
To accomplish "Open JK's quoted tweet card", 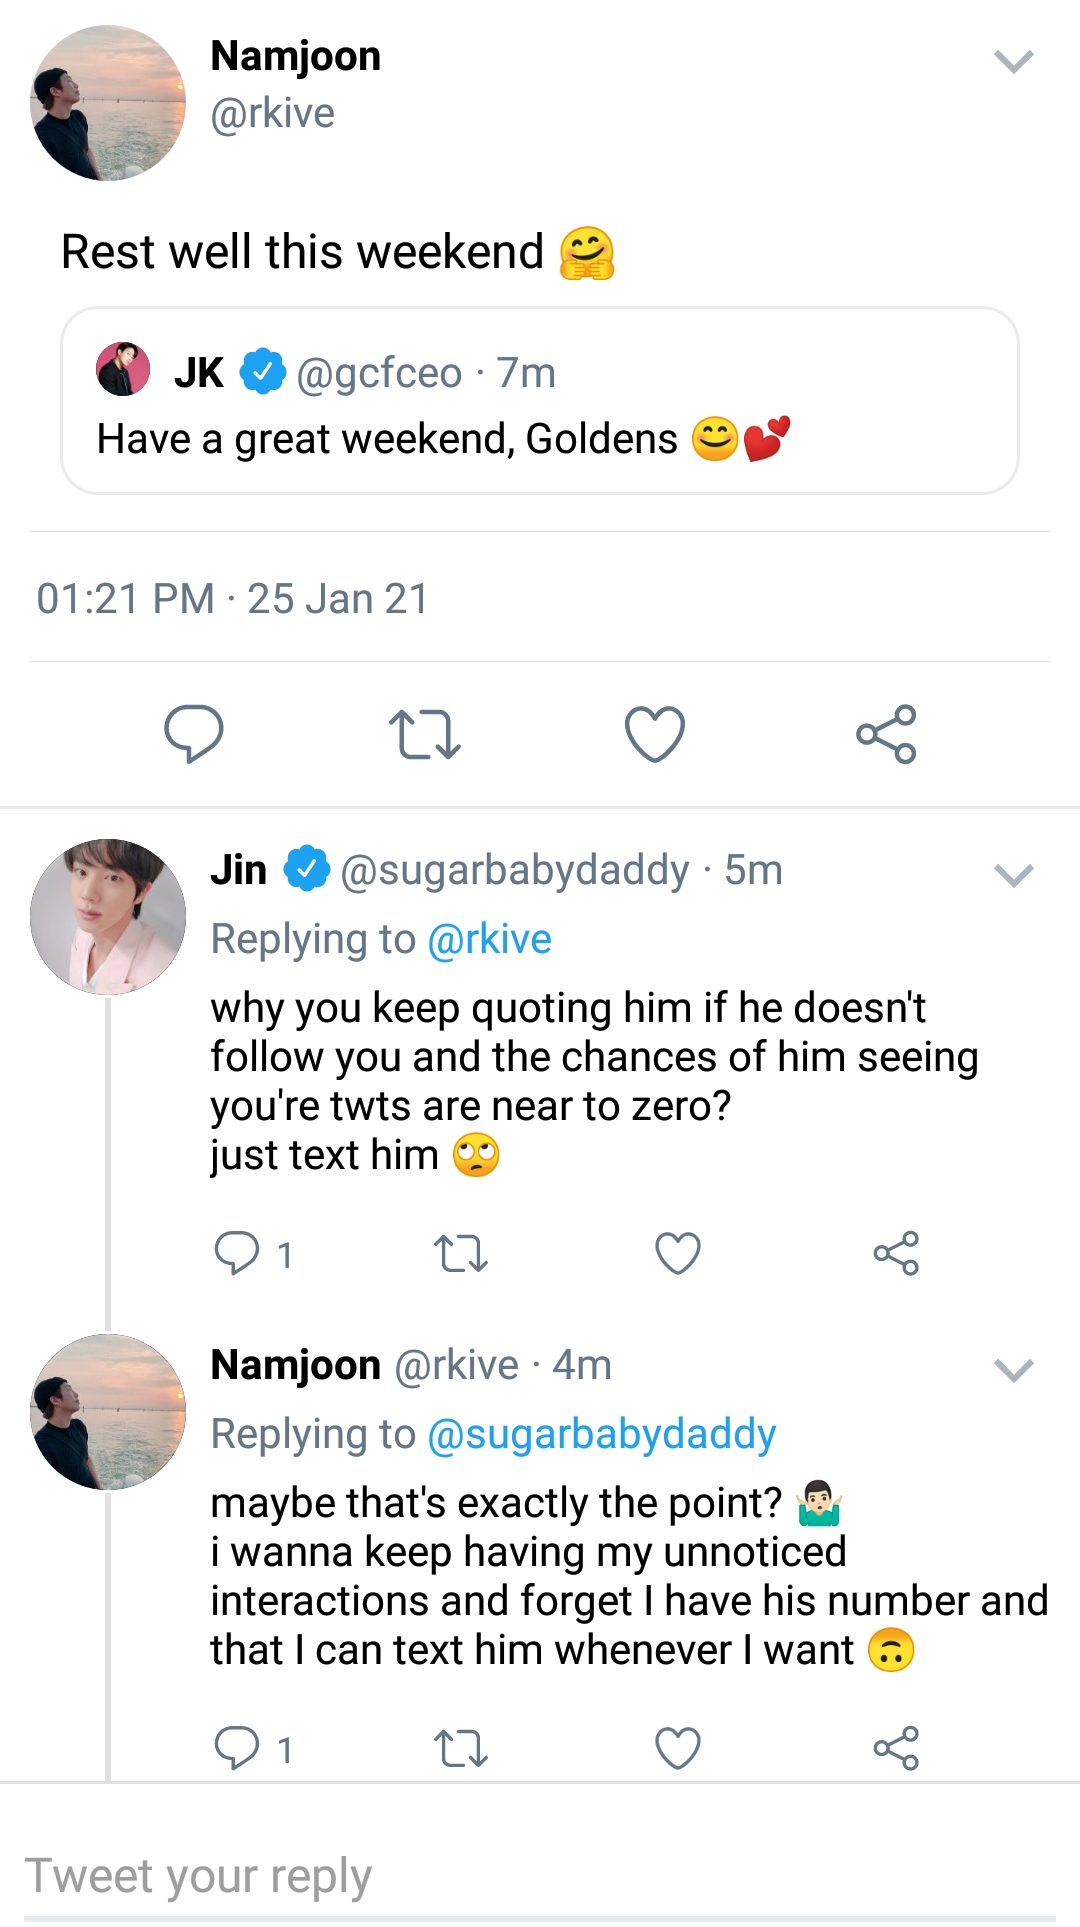I will [540, 401].
